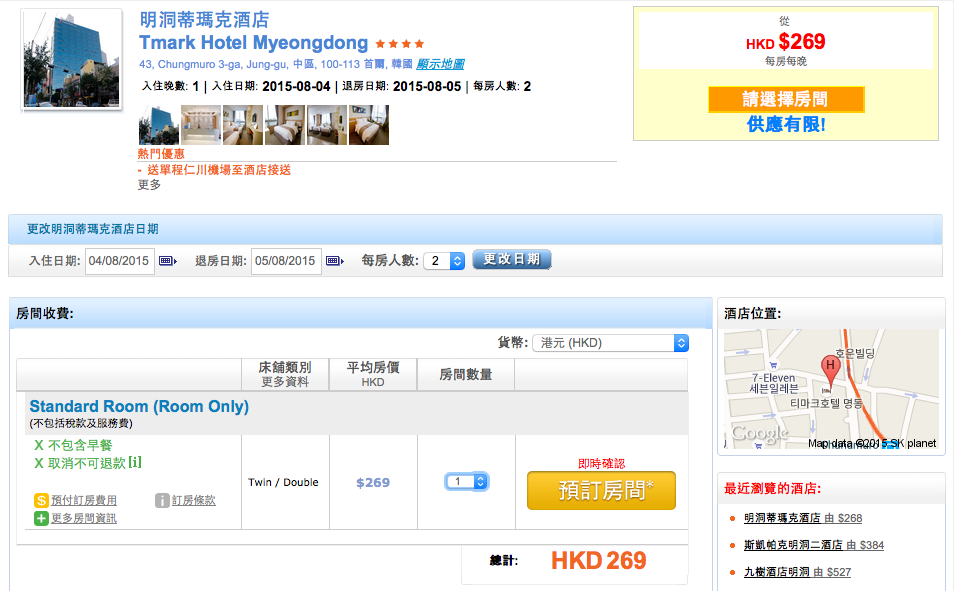Click the main hotel building photo
959x591 pixels.
coord(72,59)
